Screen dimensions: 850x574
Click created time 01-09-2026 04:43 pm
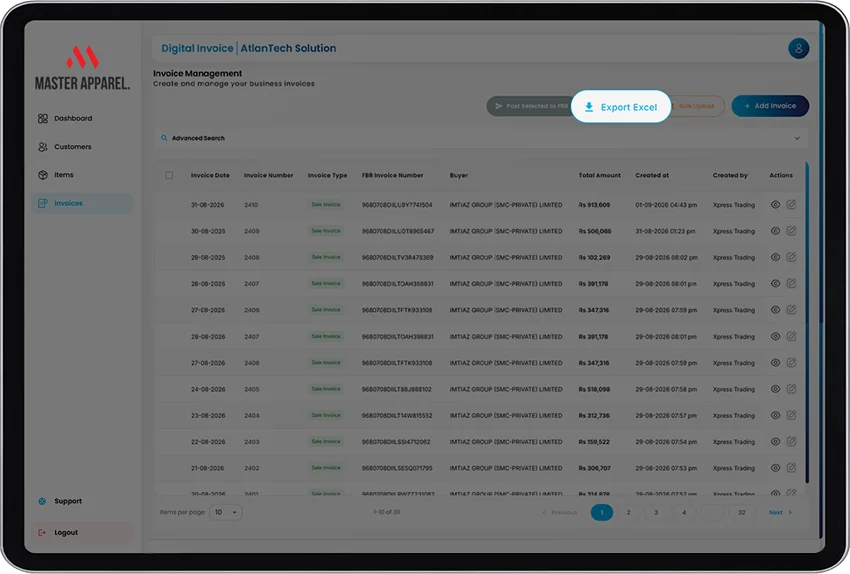[x=666, y=205]
